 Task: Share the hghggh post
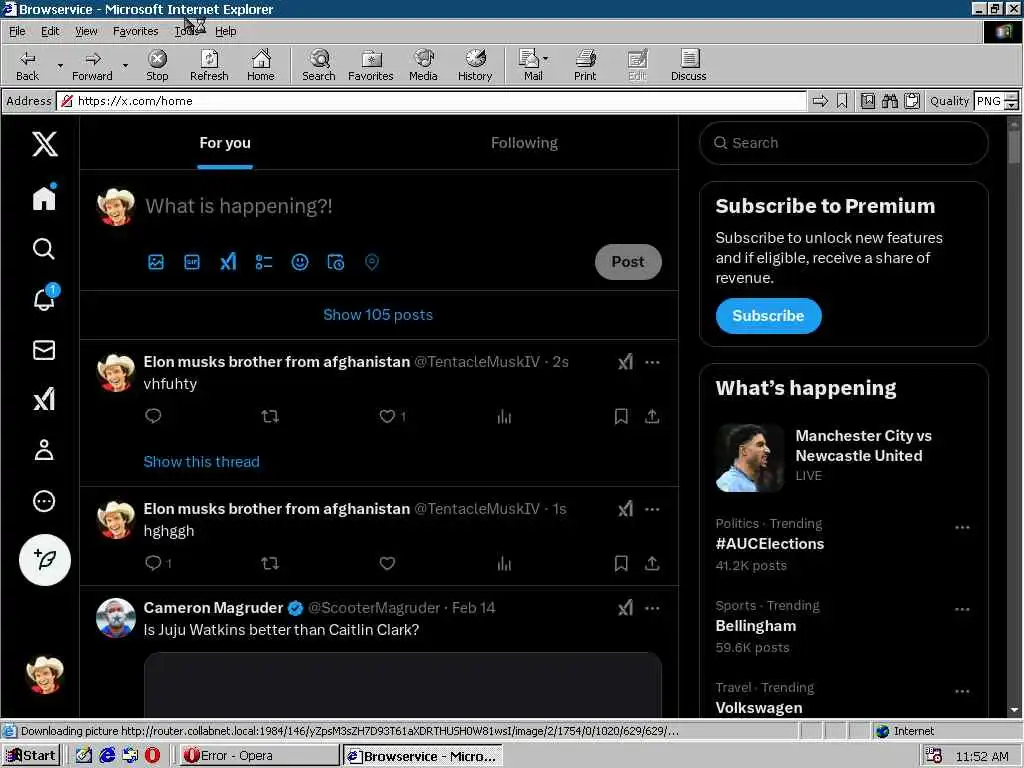click(652, 563)
